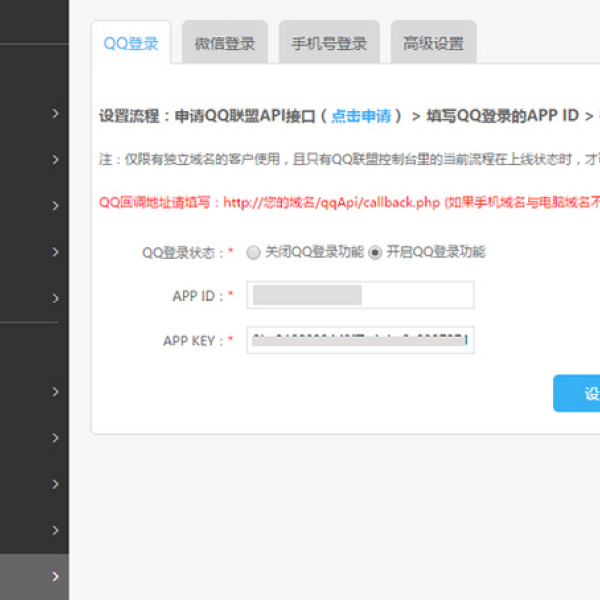This screenshot has width=600, height=600.
Task: Enable the 开启QQ登录功能 radio option
Action: click(x=376, y=253)
